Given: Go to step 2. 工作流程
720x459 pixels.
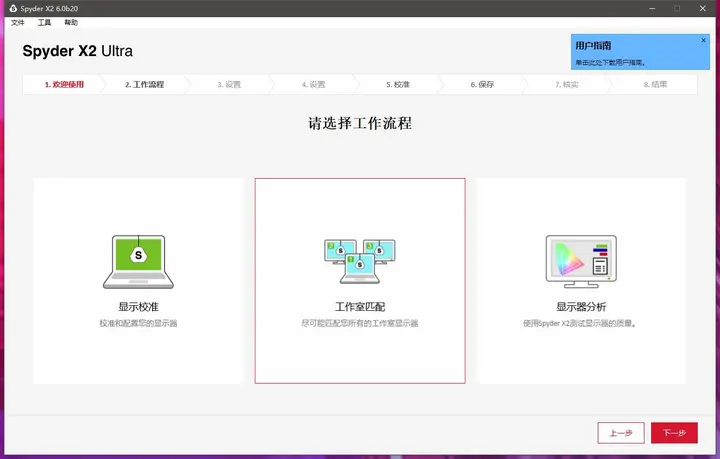Looking at the screenshot, I should tap(145, 84).
